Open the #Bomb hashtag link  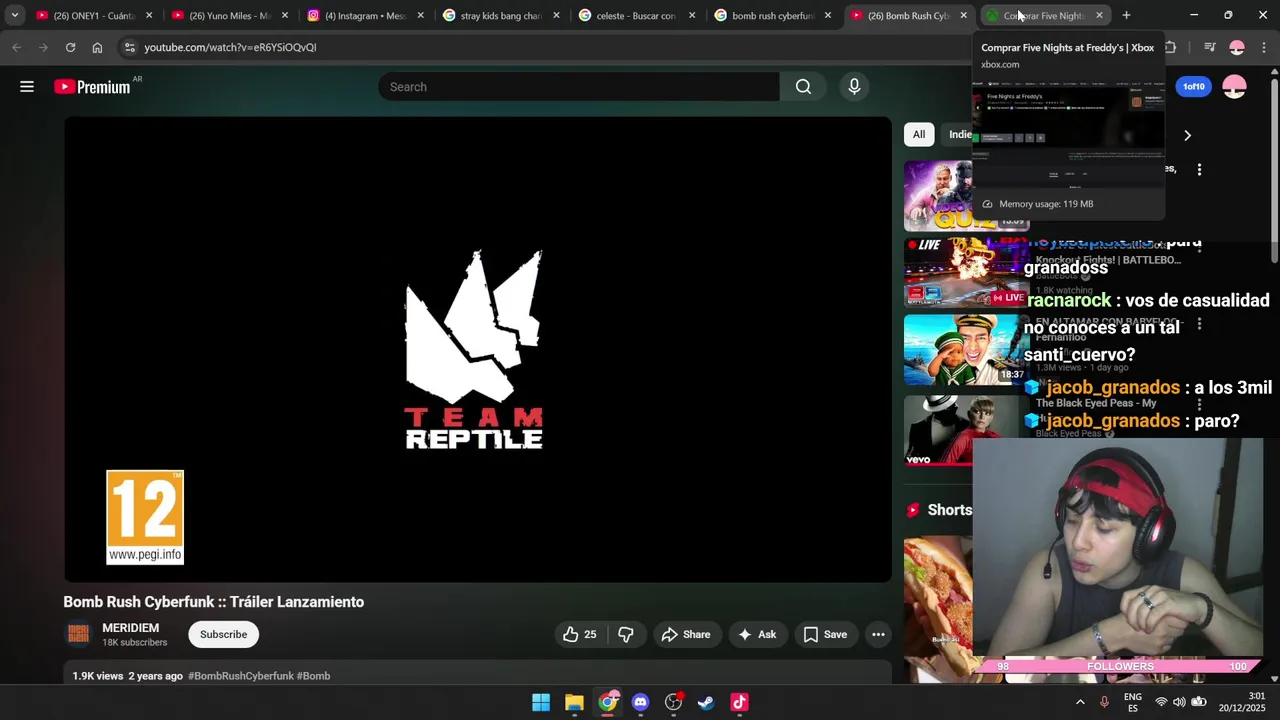314,676
